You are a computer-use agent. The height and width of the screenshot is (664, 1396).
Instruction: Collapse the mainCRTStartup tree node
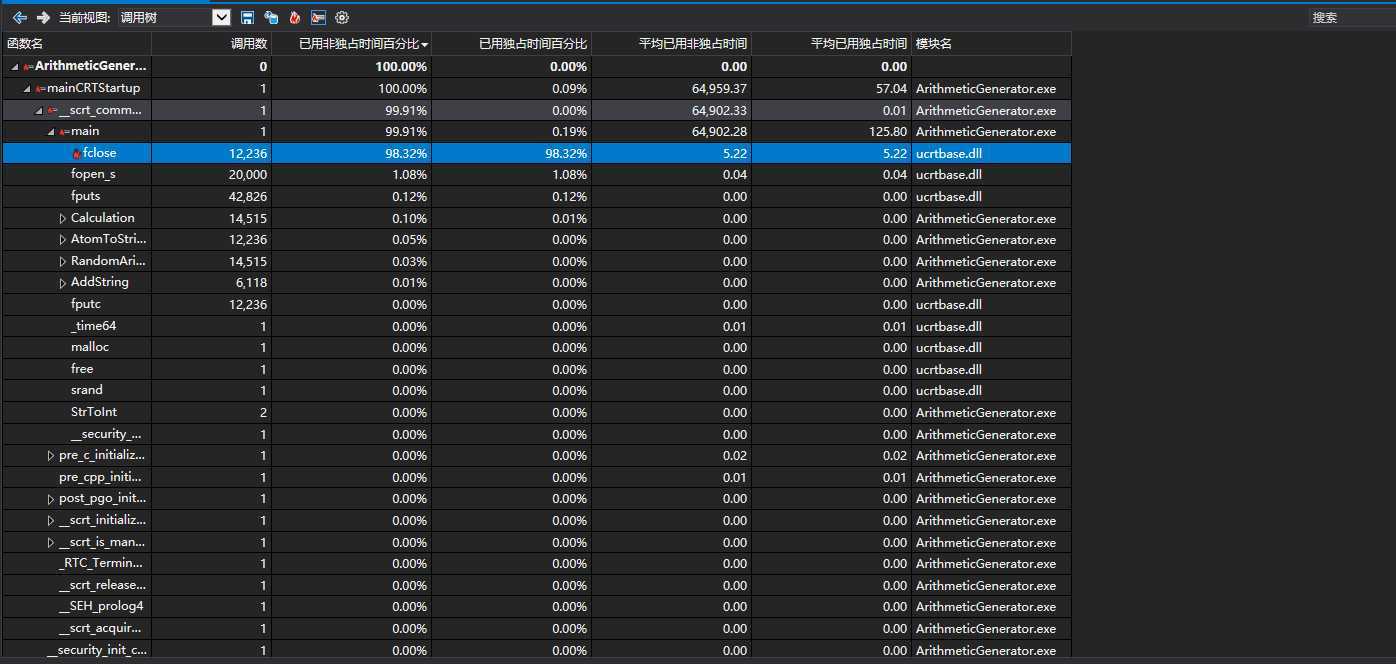tap(27, 88)
